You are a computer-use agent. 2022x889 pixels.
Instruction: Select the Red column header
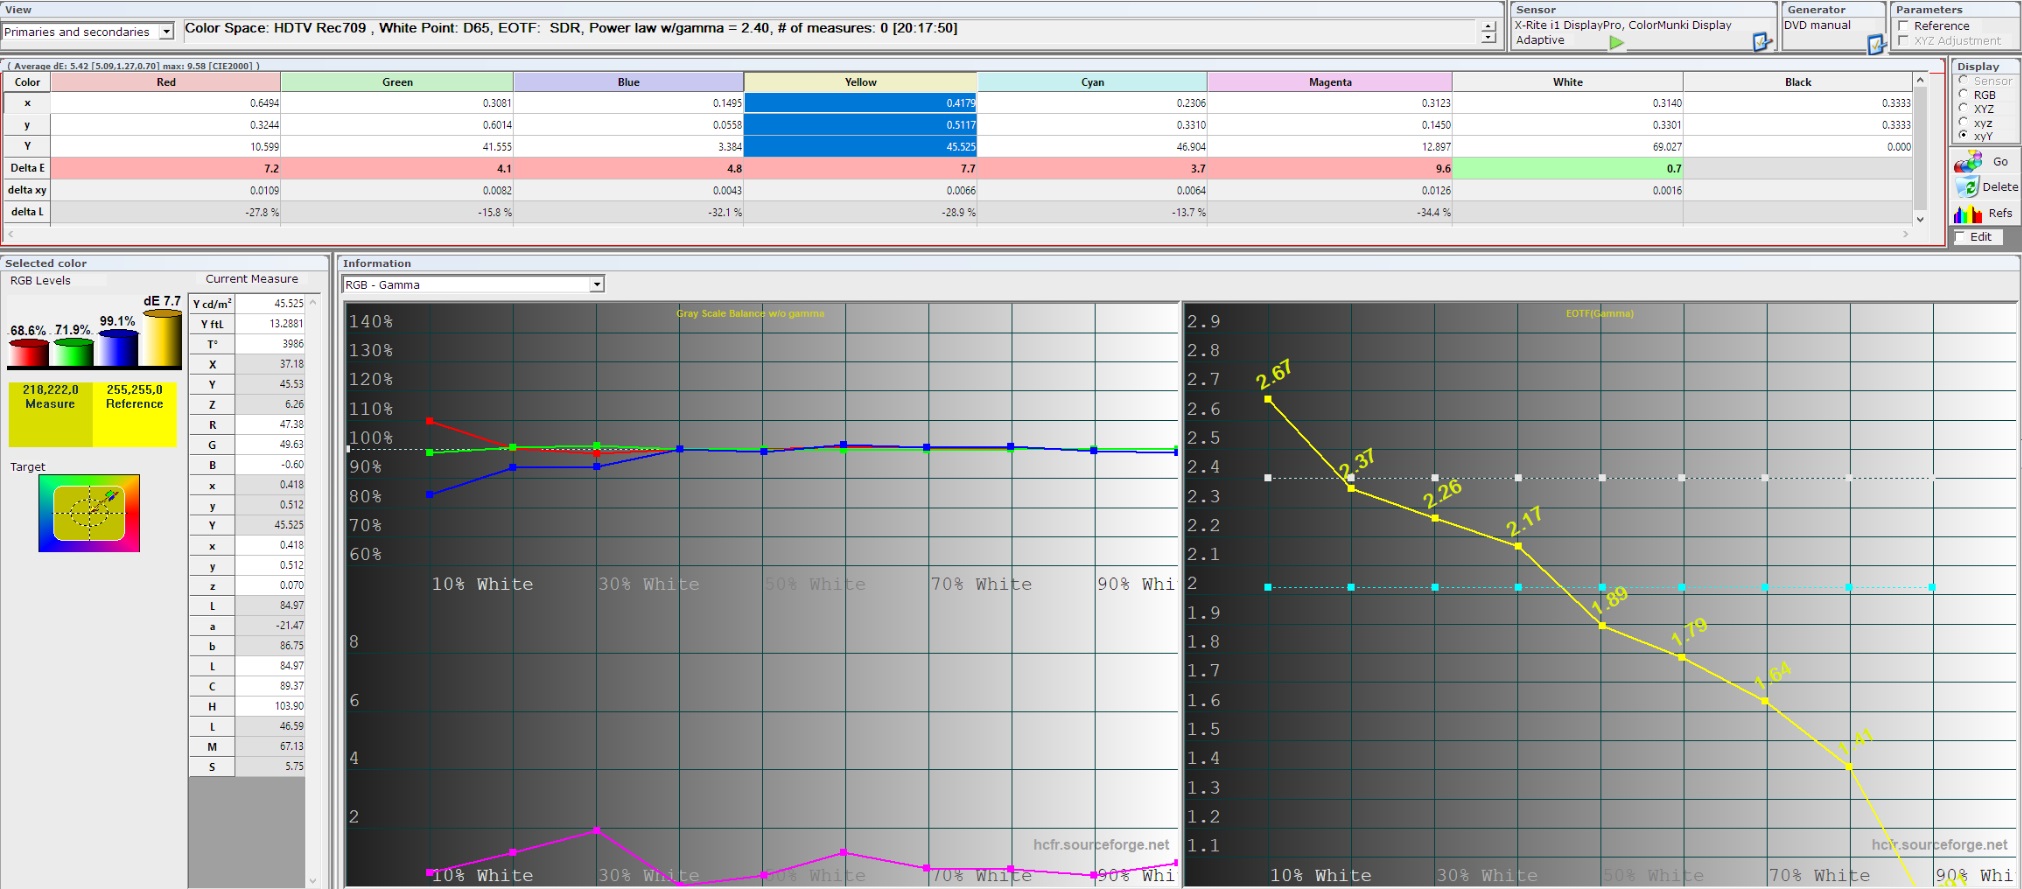(166, 82)
